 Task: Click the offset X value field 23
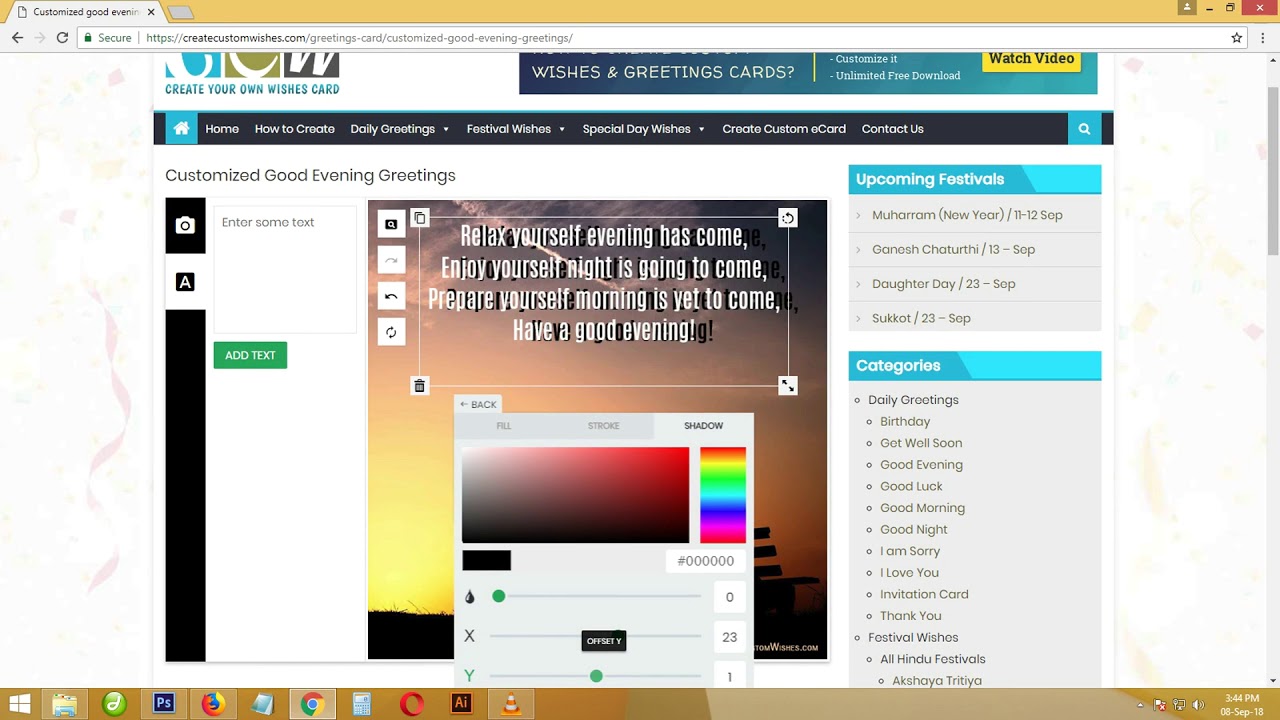[729, 637]
